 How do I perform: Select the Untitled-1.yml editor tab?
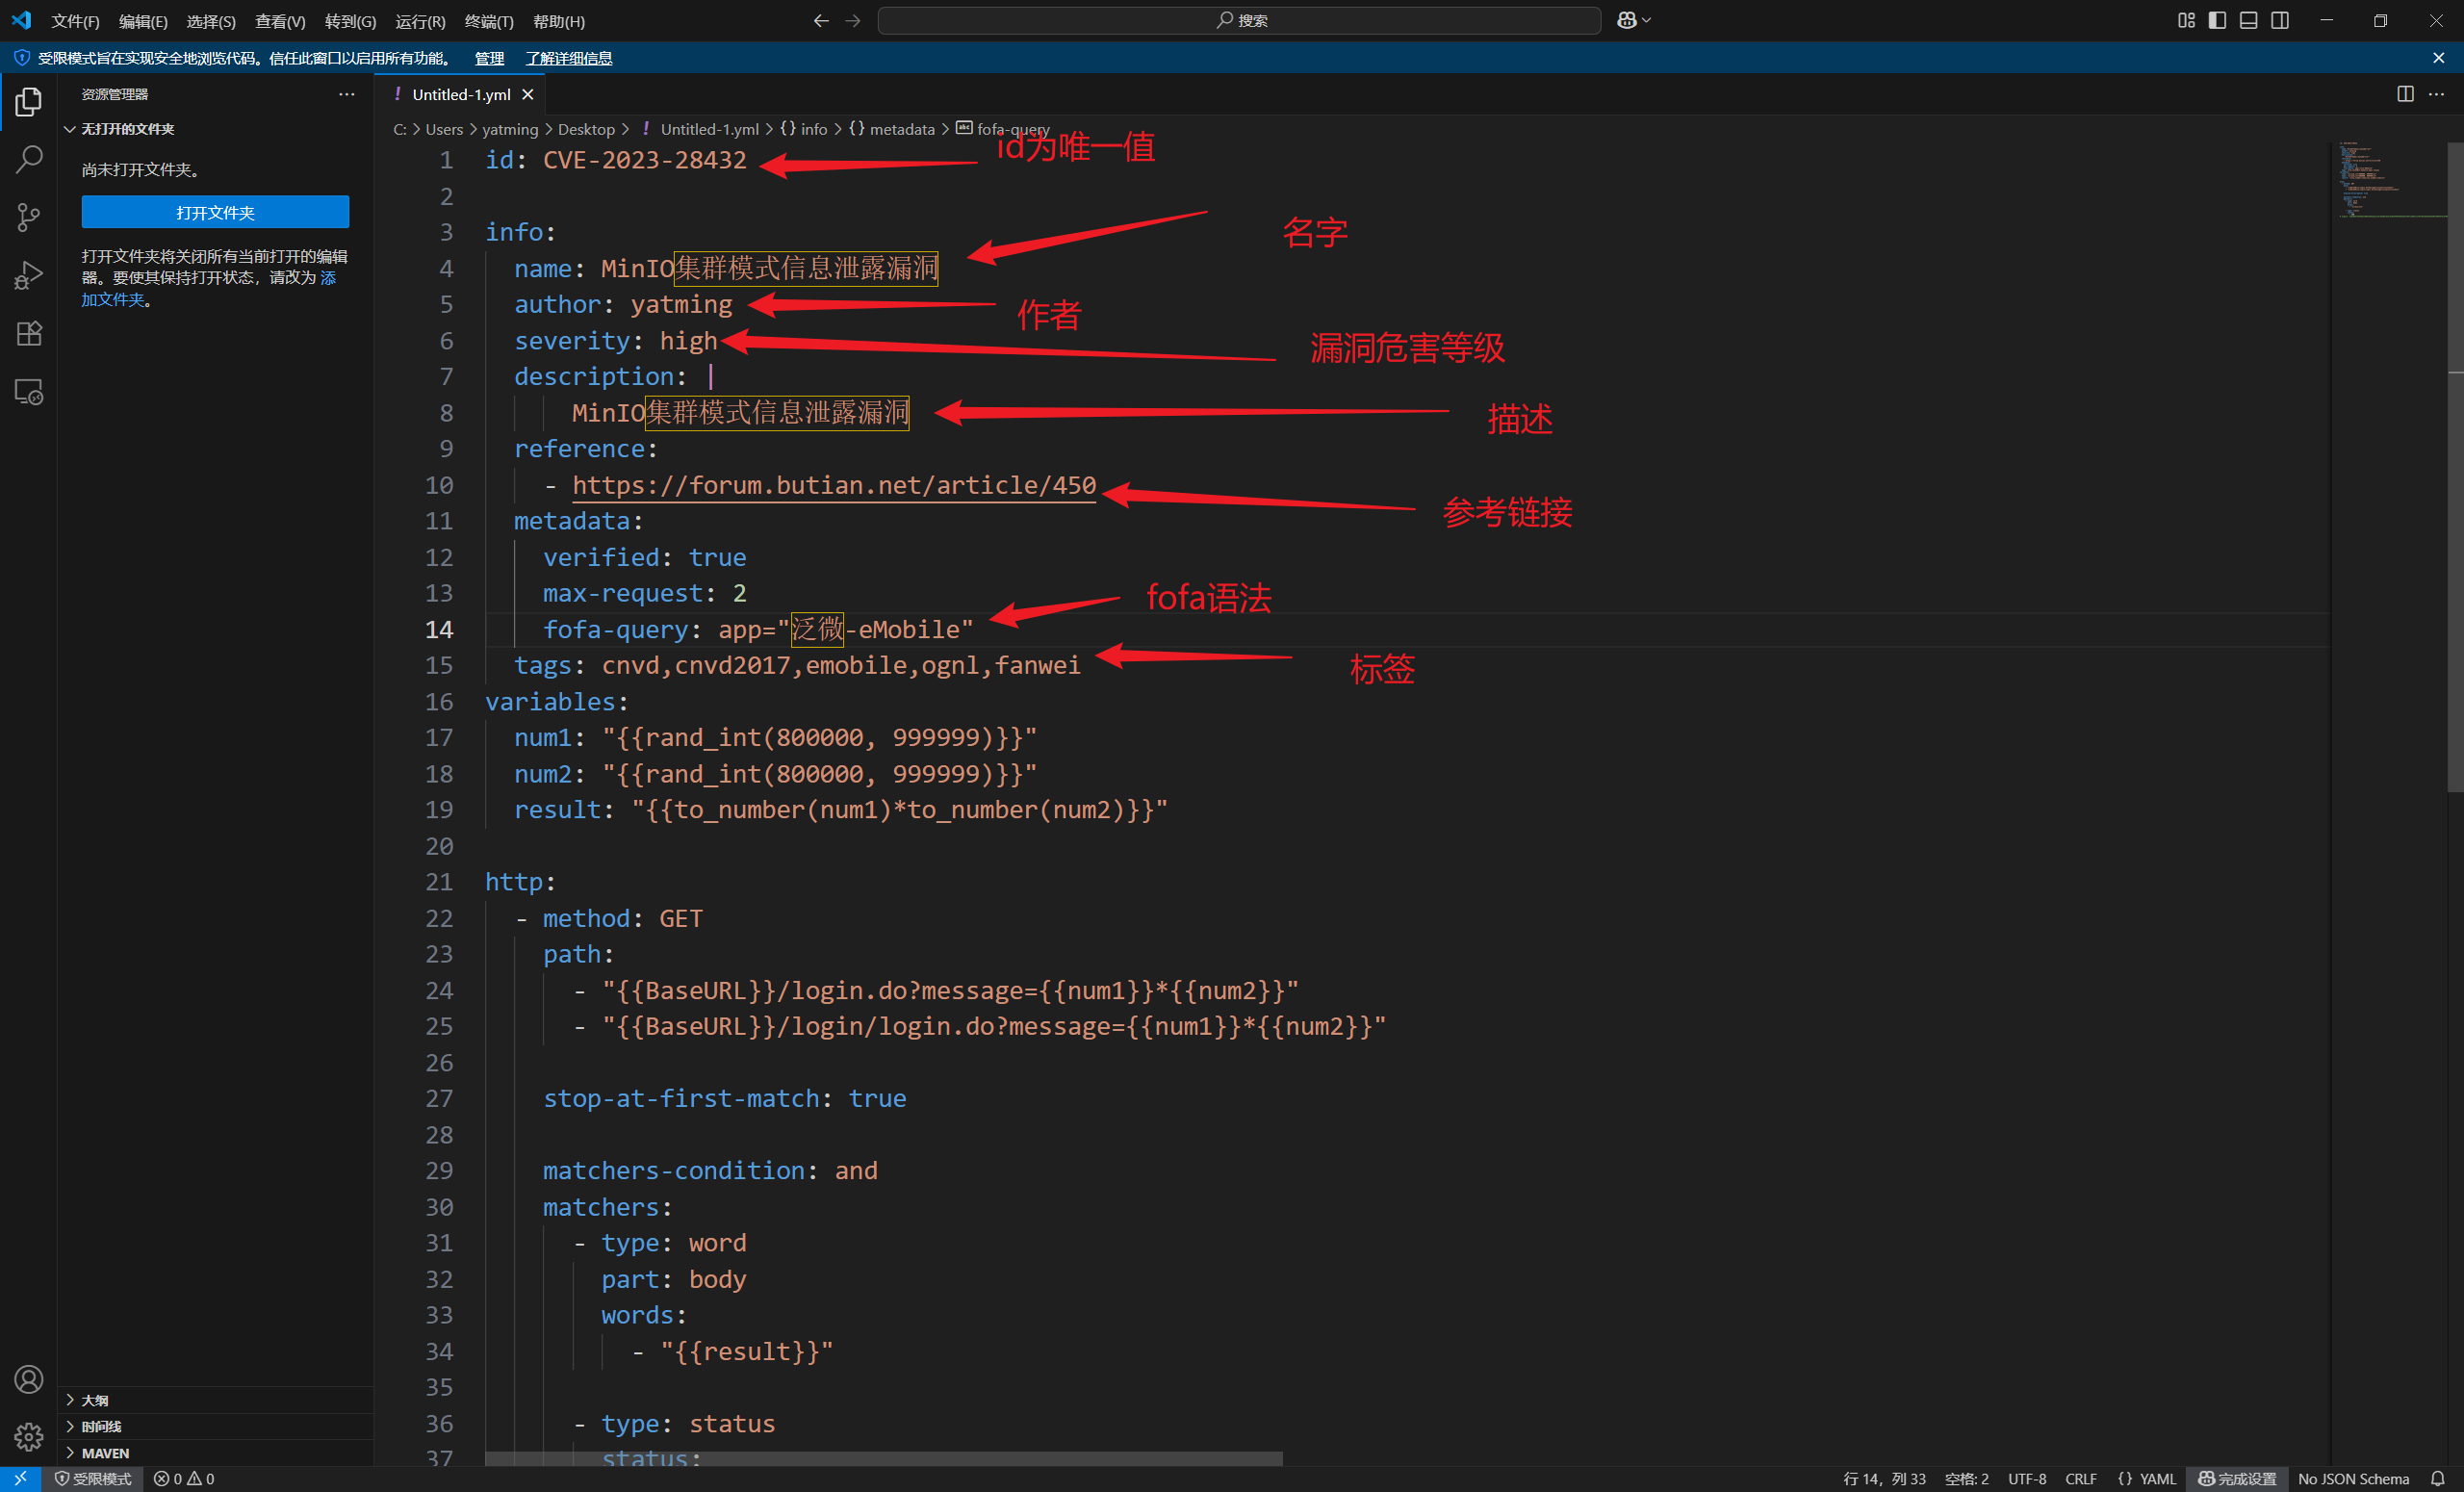[461, 94]
